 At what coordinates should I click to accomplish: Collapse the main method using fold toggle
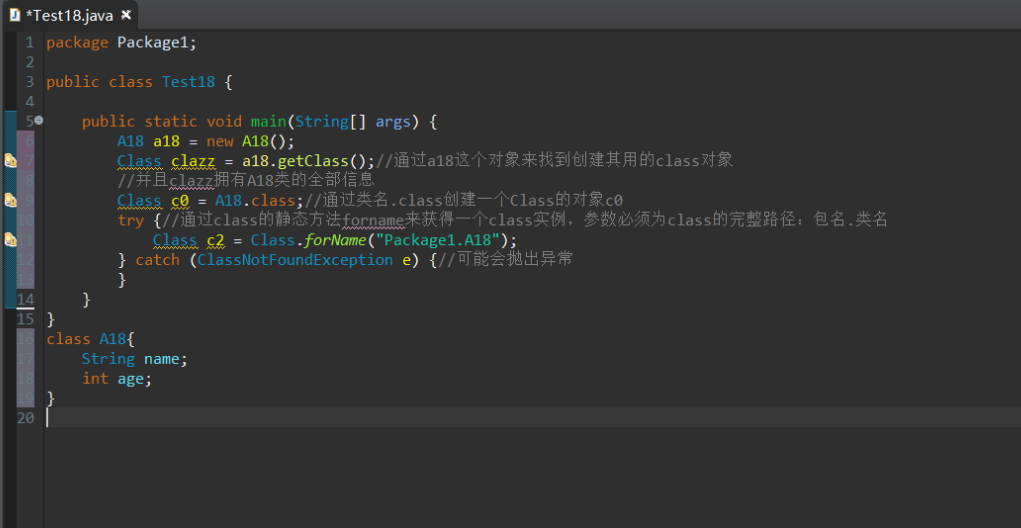pos(39,121)
